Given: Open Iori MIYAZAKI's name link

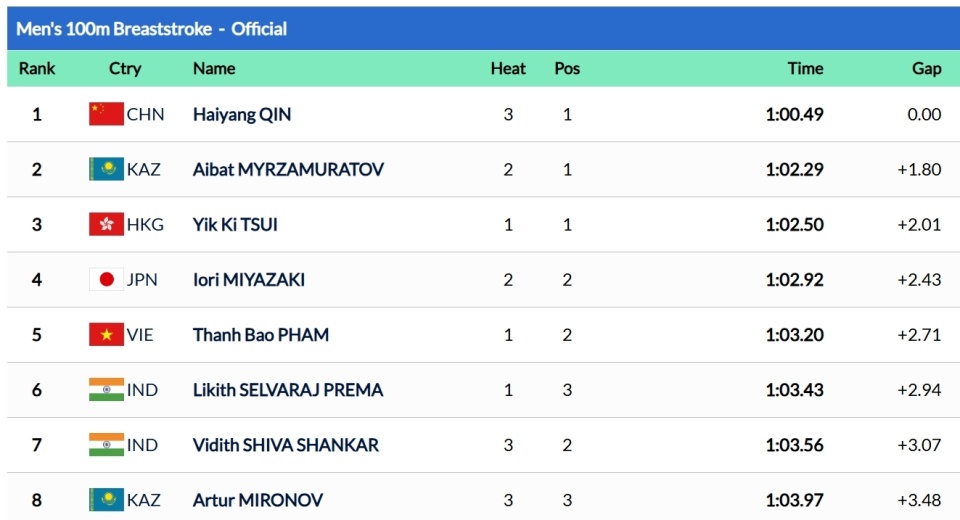Looking at the screenshot, I should click(x=249, y=279).
